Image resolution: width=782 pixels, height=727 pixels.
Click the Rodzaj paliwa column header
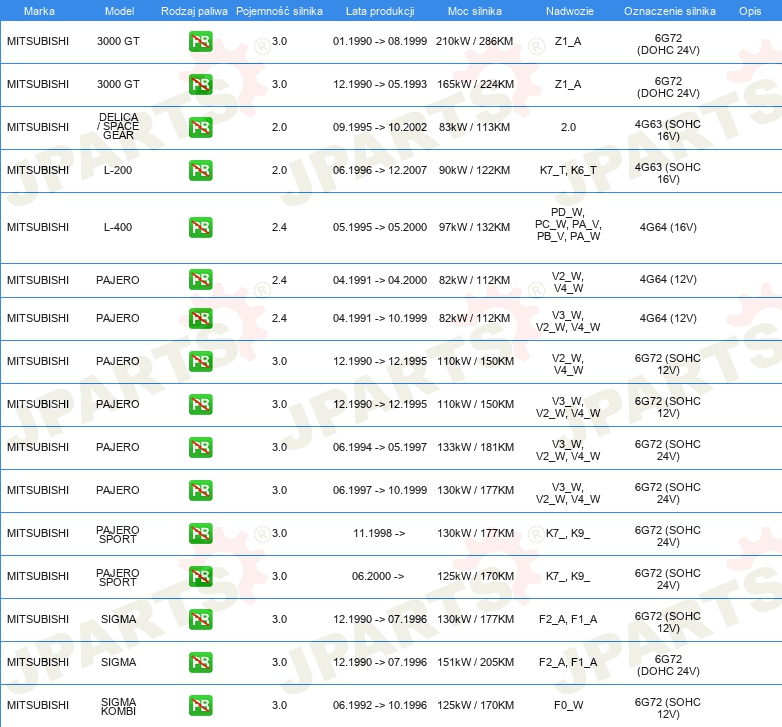tap(193, 11)
